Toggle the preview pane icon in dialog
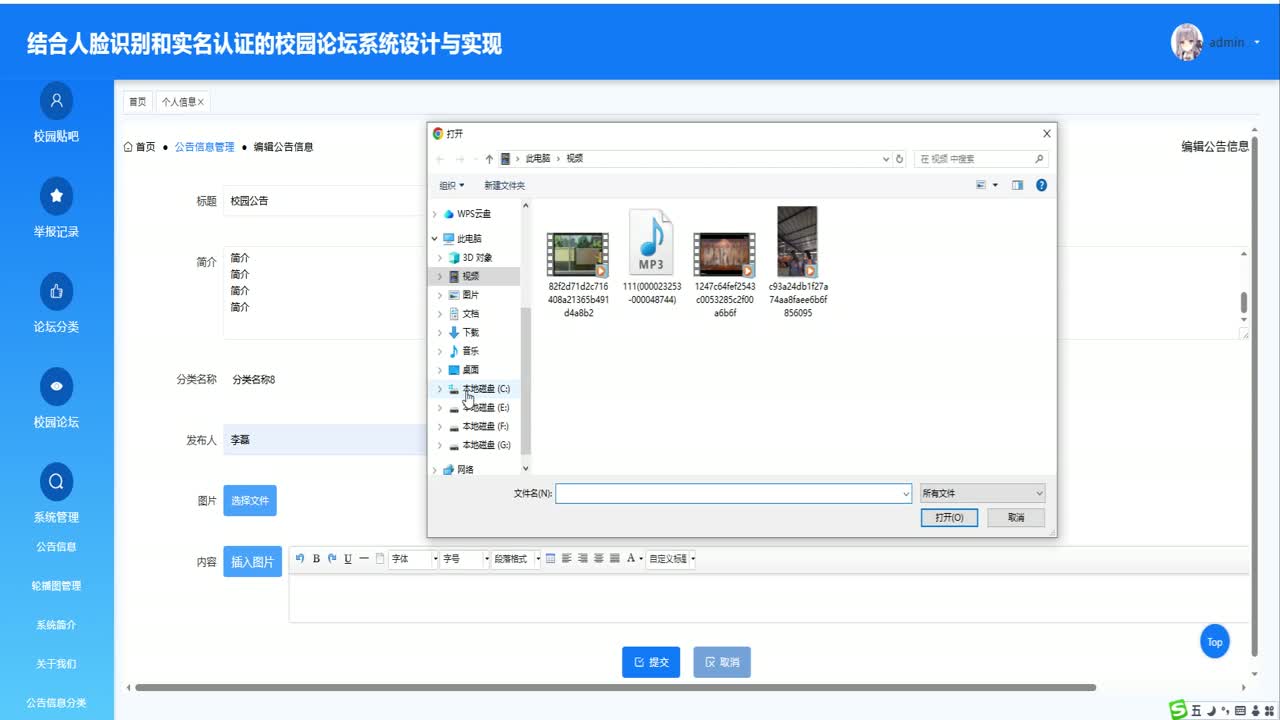The height and width of the screenshot is (720, 1280). tap(1017, 185)
